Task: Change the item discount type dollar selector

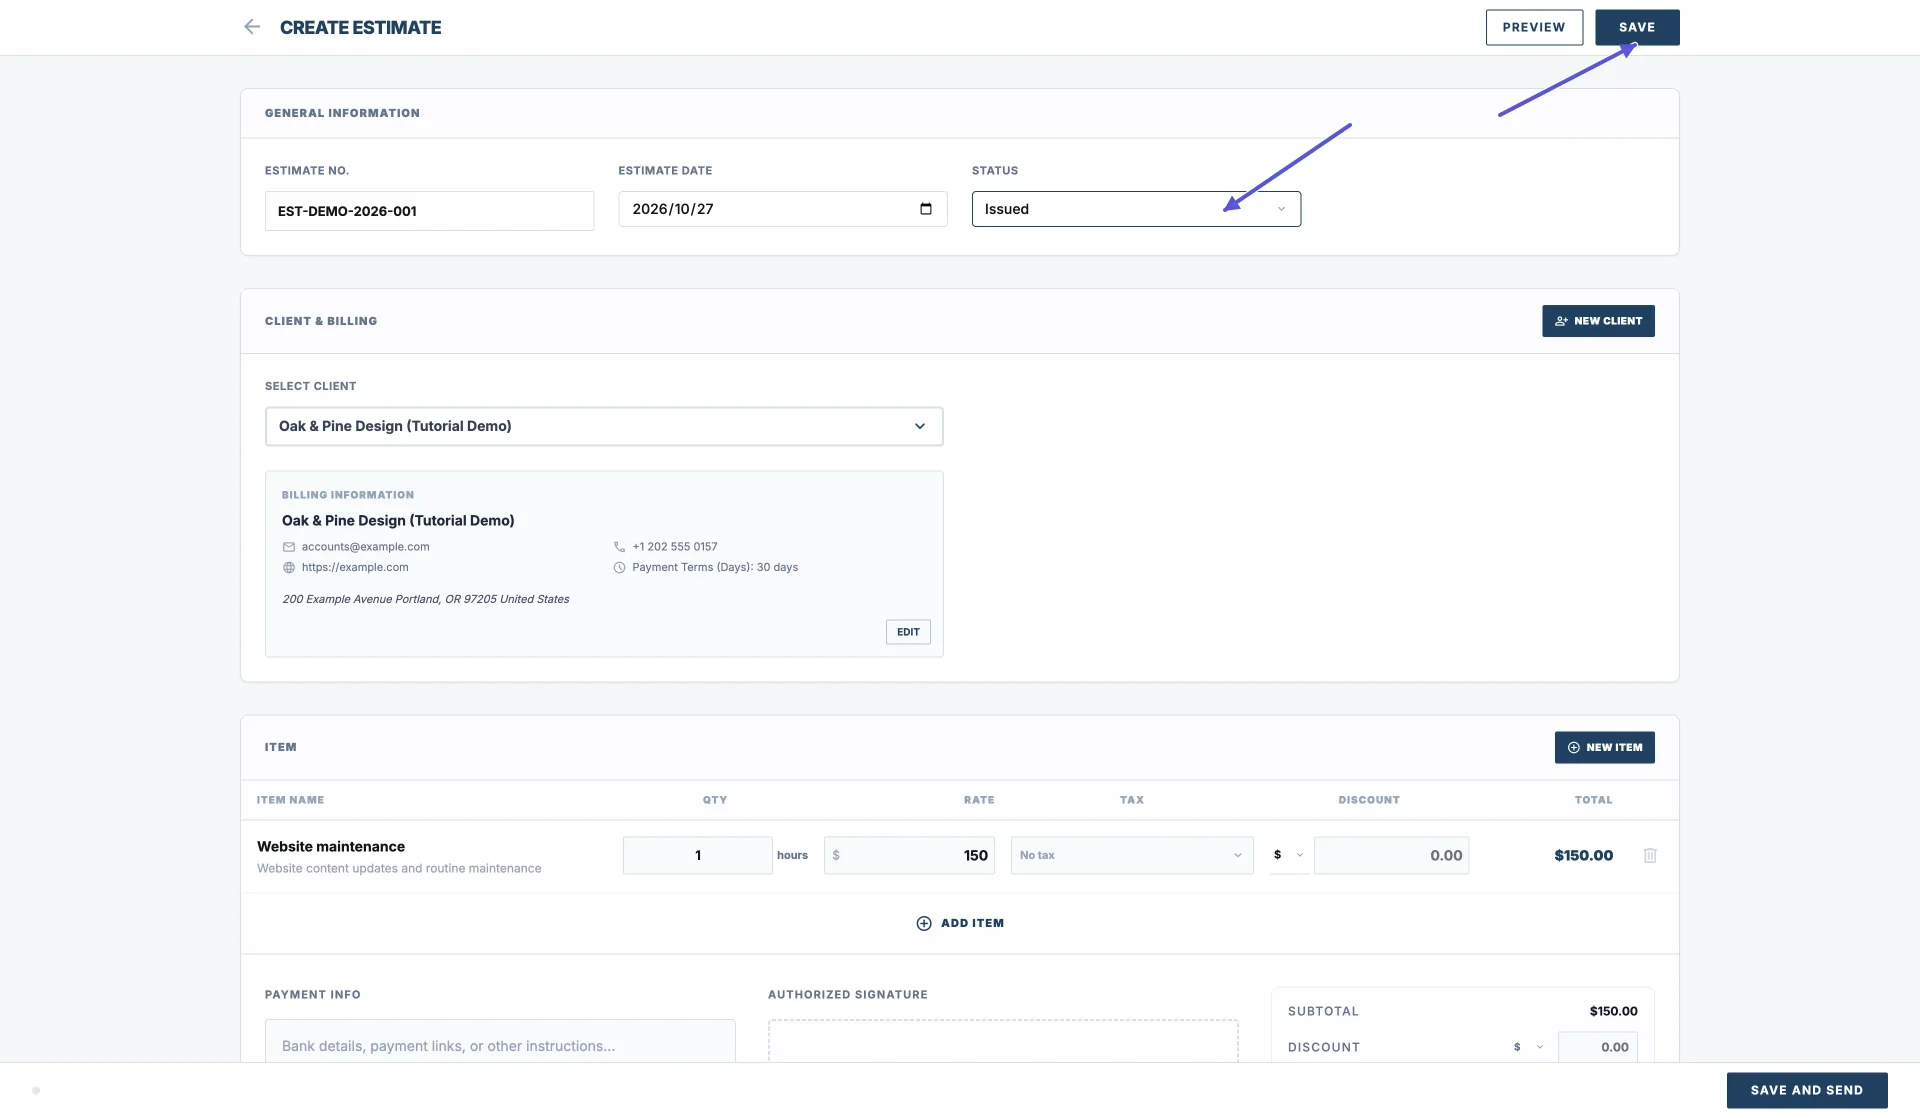Action: point(1288,855)
